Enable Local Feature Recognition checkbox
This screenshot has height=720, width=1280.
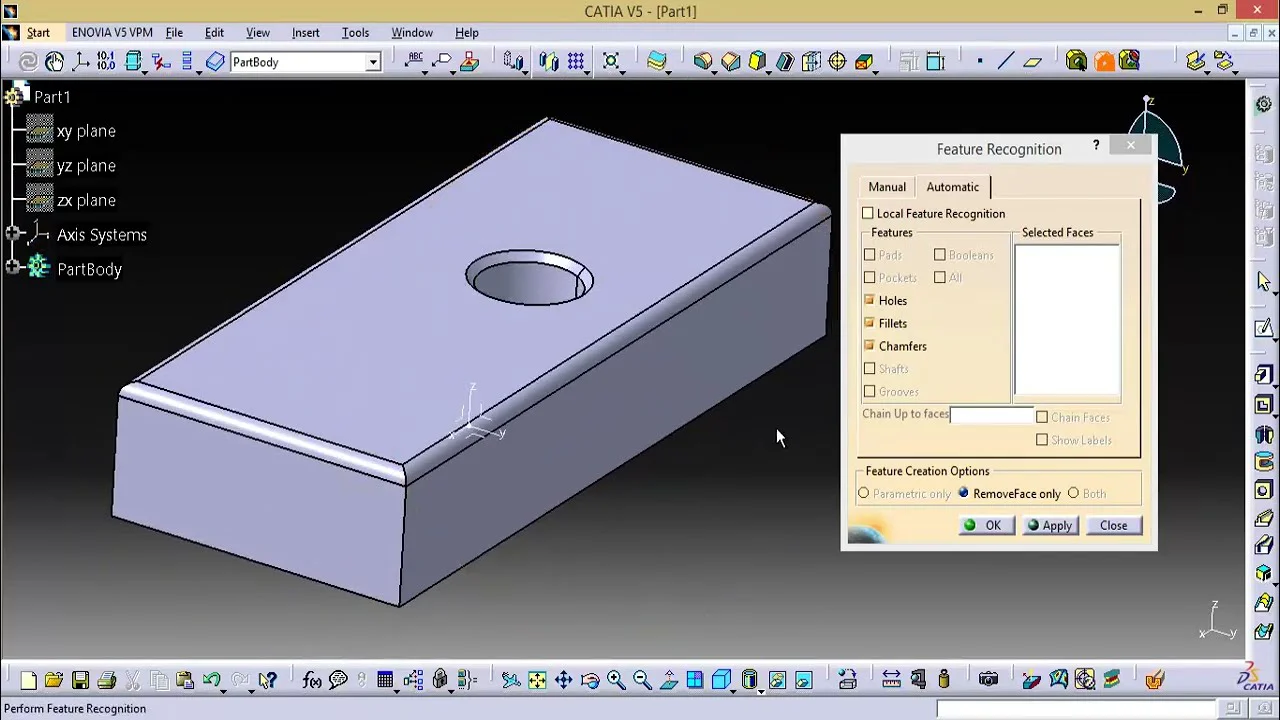click(868, 214)
